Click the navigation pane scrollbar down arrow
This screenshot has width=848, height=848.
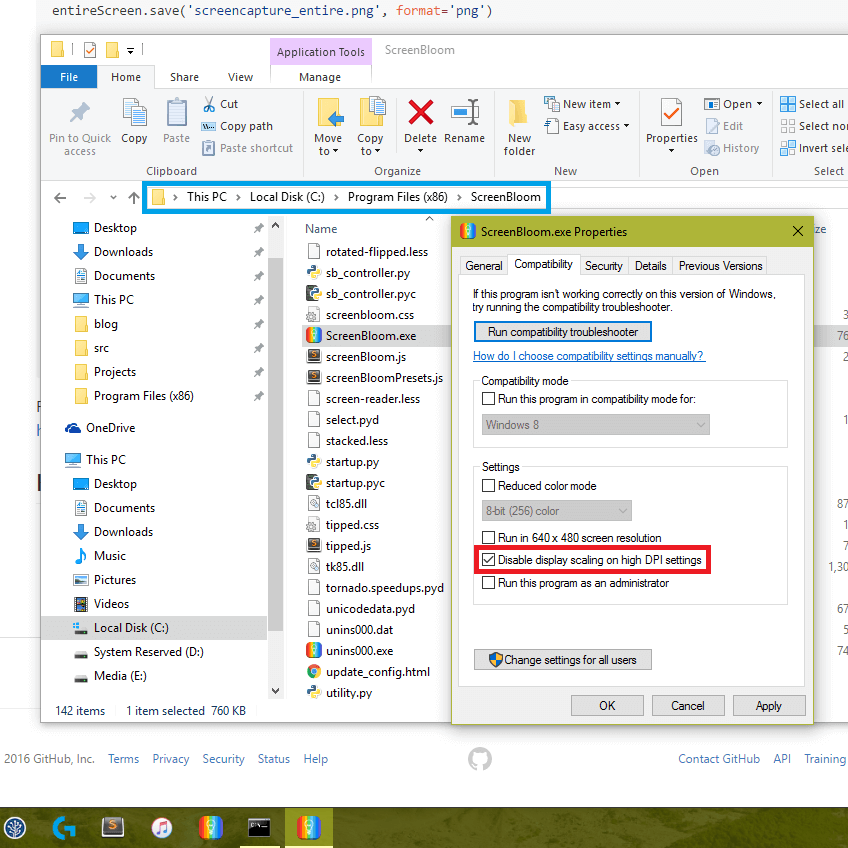click(x=275, y=691)
